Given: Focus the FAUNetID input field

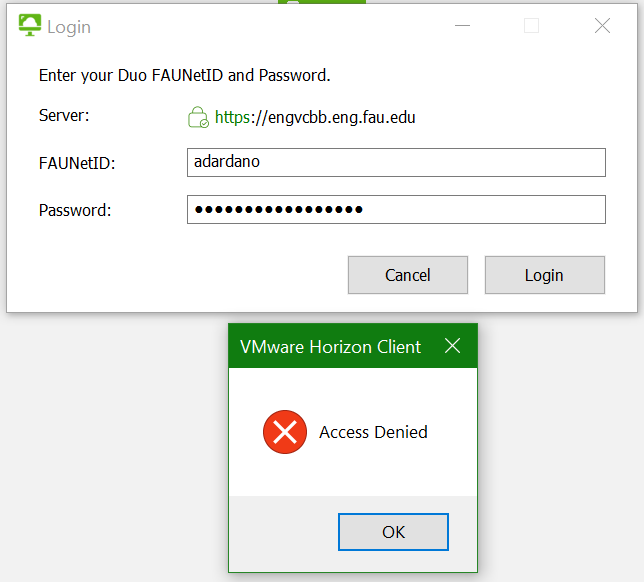Looking at the screenshot, I should [396, 162].
